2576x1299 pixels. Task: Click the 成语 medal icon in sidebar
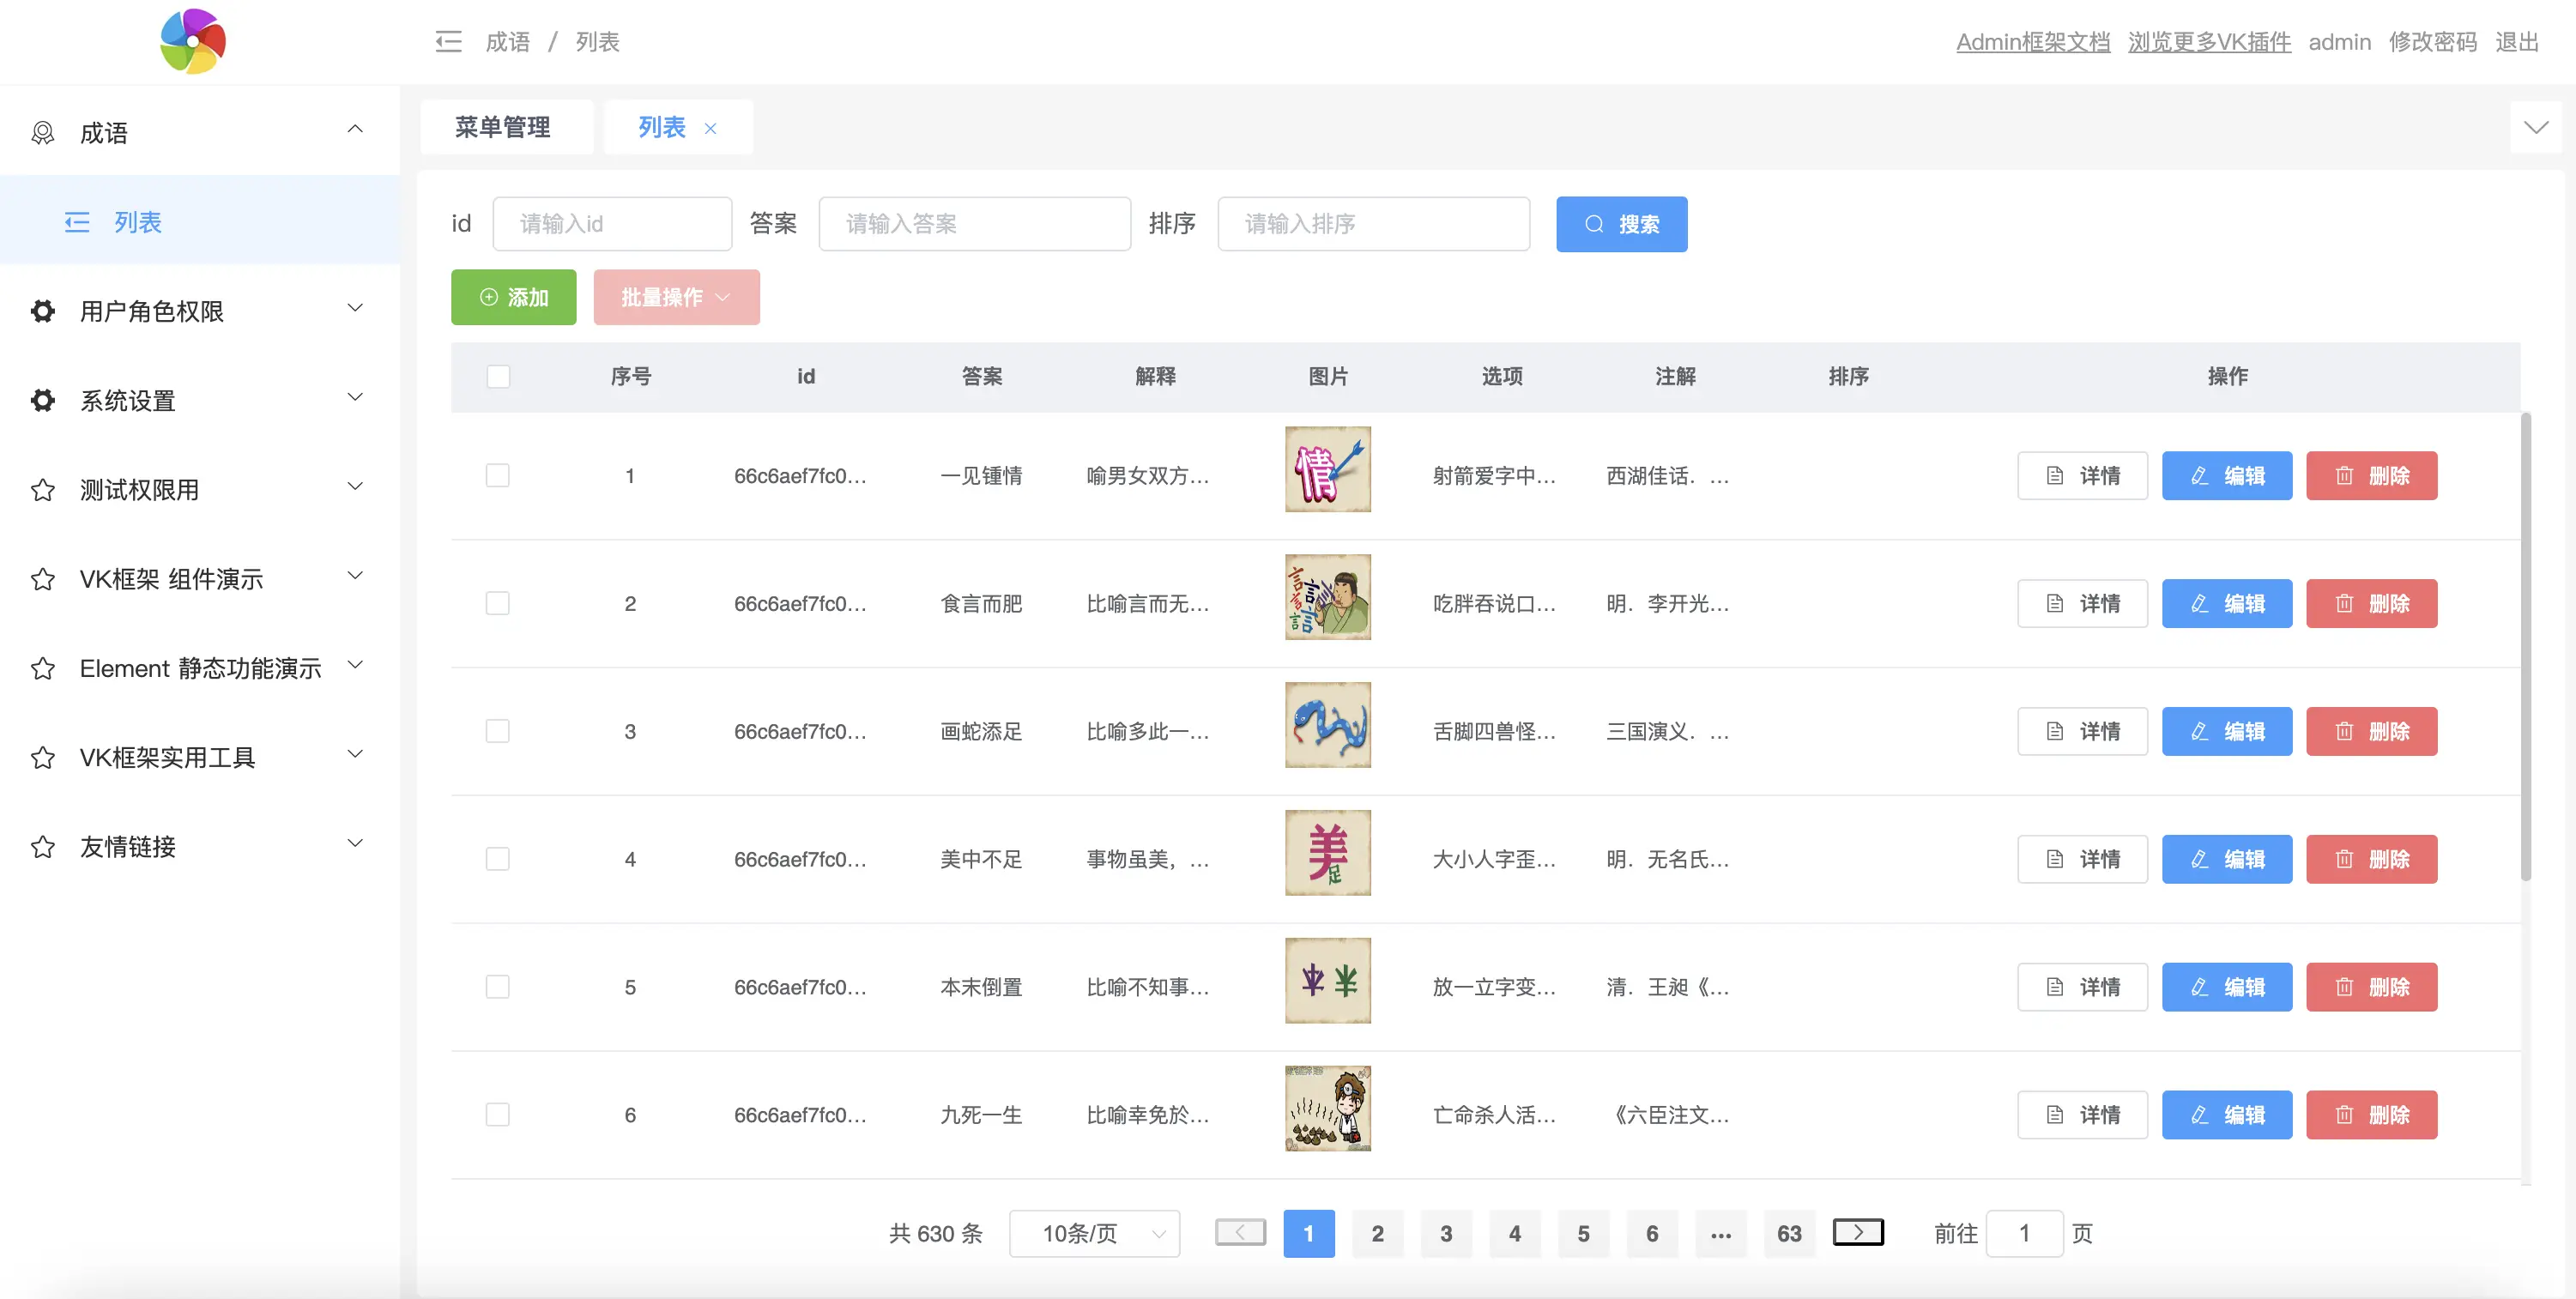point(43,133)
